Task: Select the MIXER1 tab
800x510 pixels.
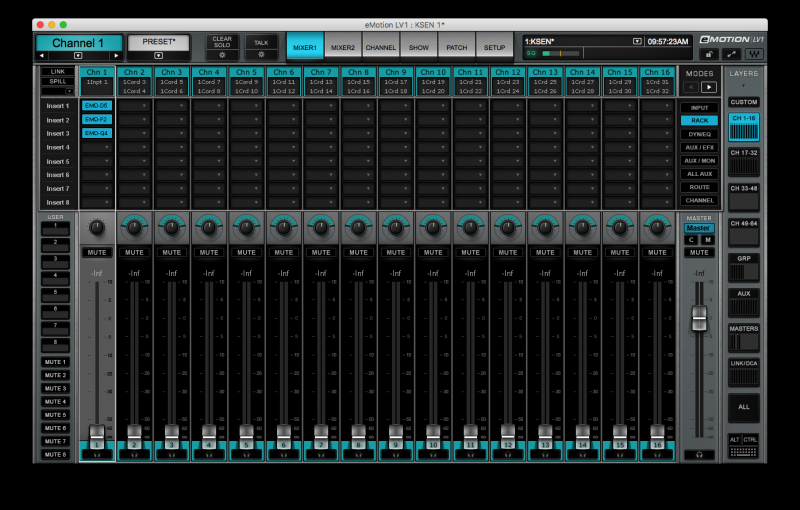Action: [x=305, y=47]
